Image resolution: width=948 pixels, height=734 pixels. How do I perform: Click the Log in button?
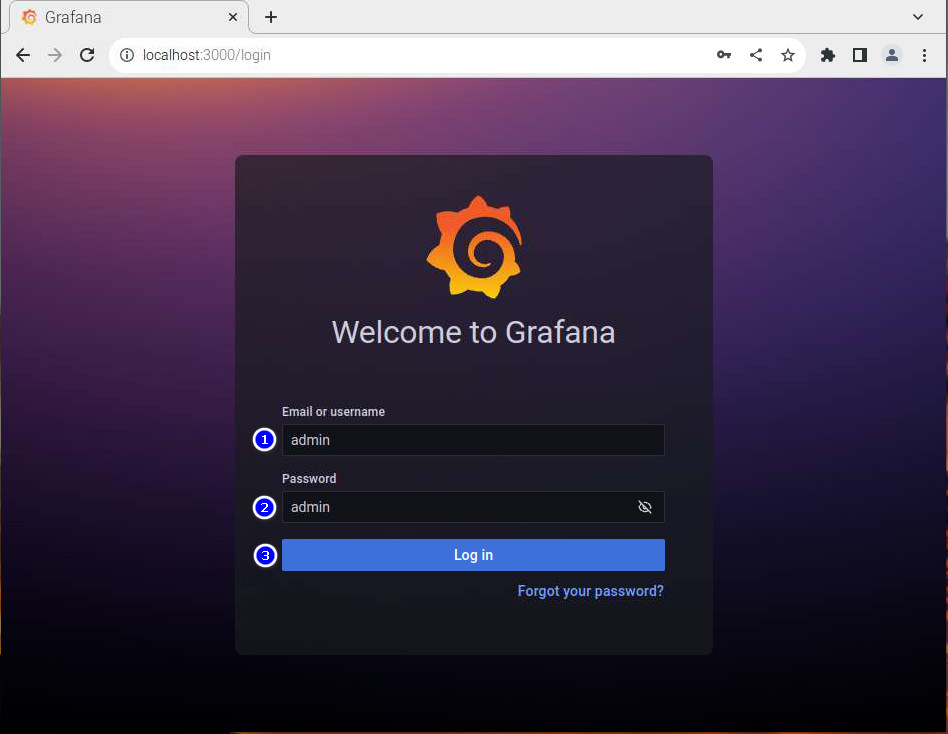click(473, 554)
